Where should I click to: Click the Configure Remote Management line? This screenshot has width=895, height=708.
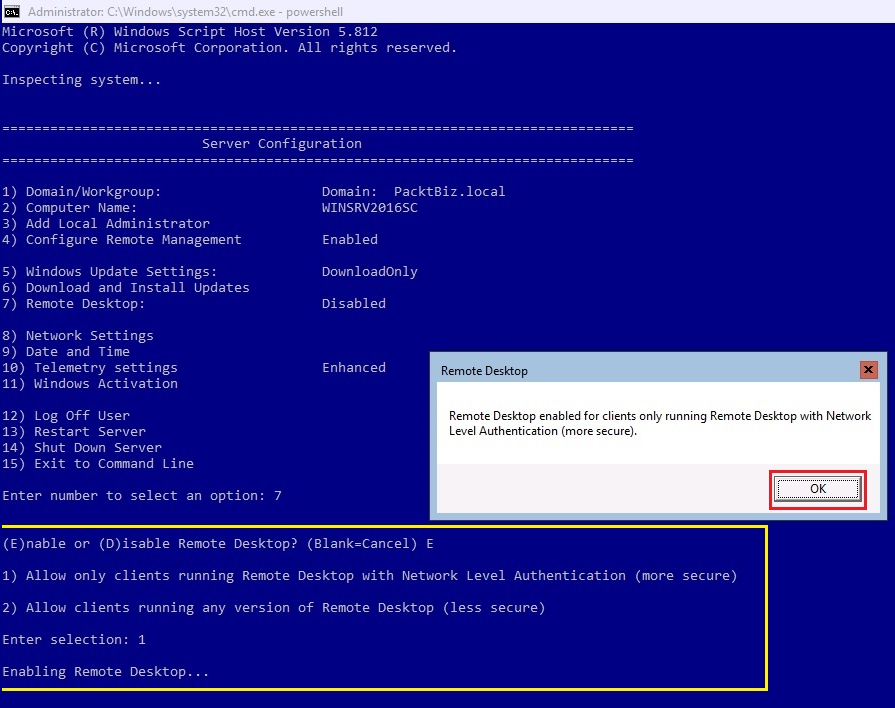[122, 239]
